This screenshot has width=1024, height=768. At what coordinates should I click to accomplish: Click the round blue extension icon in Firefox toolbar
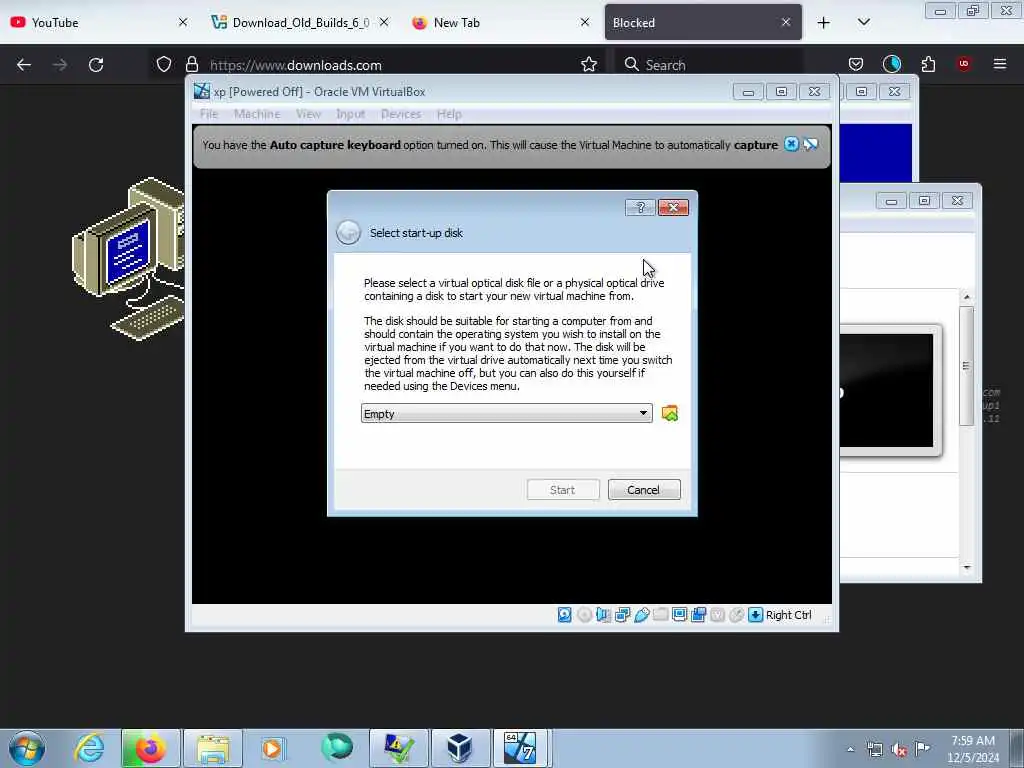(x=891, y=64)
